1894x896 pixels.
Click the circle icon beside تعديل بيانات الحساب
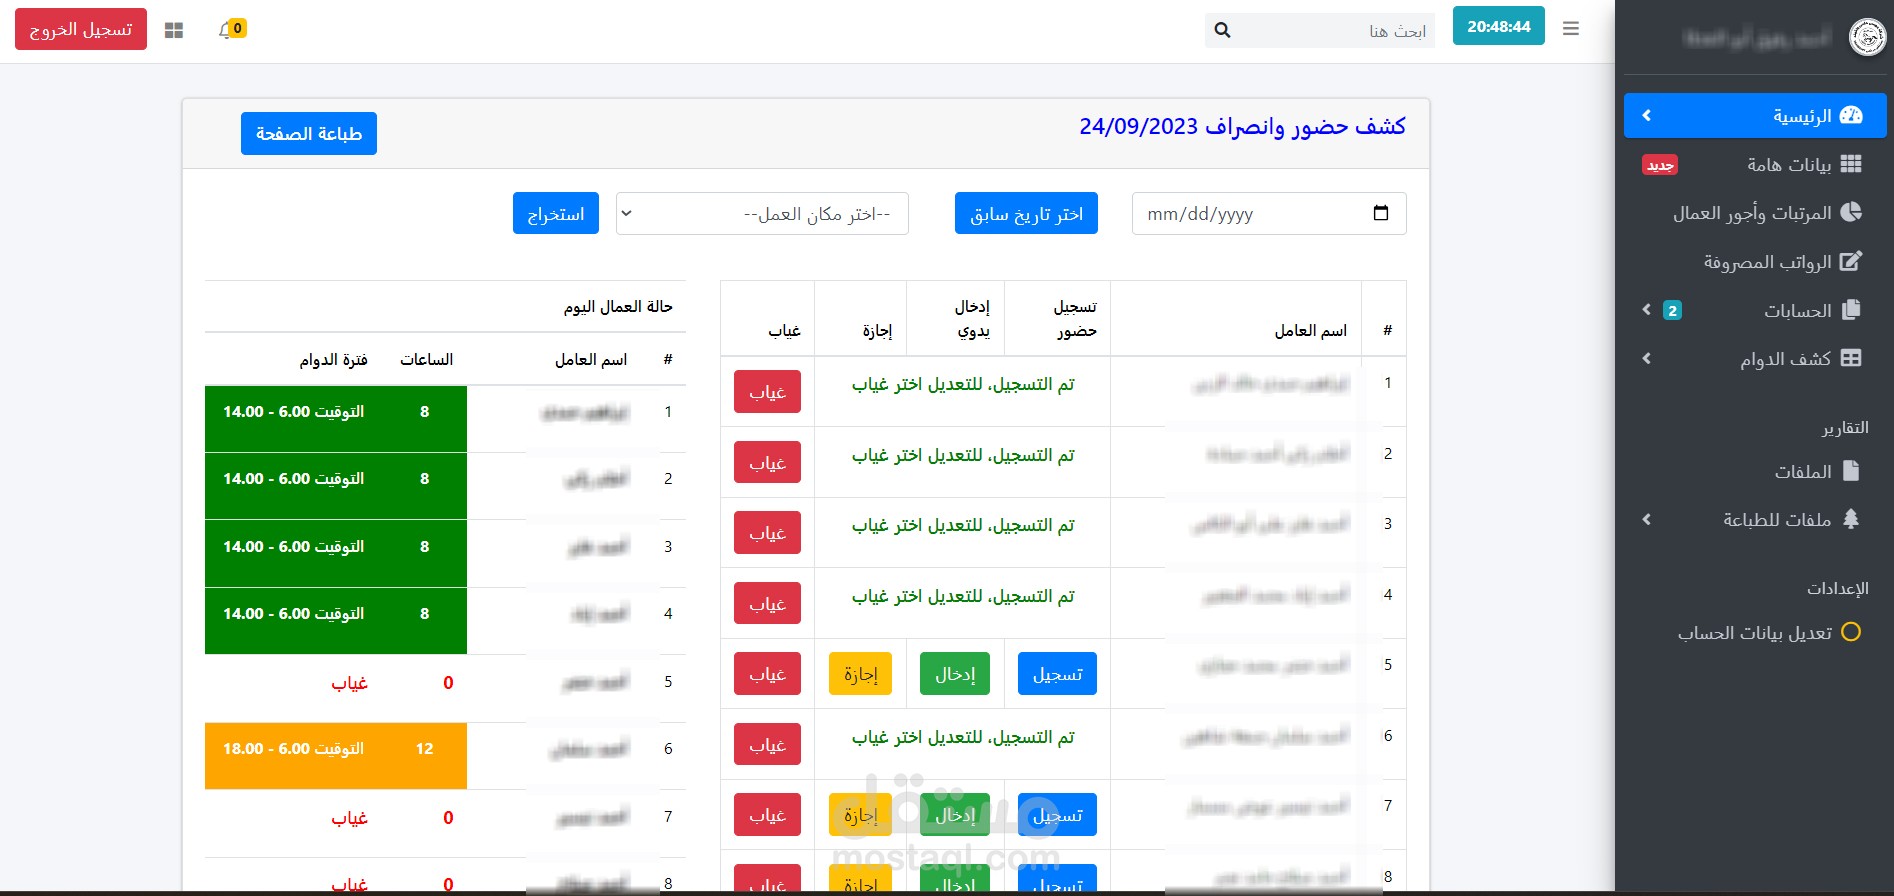click(x=1851, y=632)
